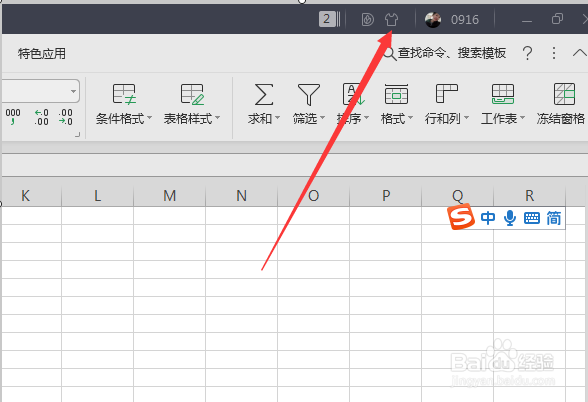Expand the 表格样式 dropdown arrow
Image resolution: width=588 pixels, height=402 pixels.
pos(218,118)
